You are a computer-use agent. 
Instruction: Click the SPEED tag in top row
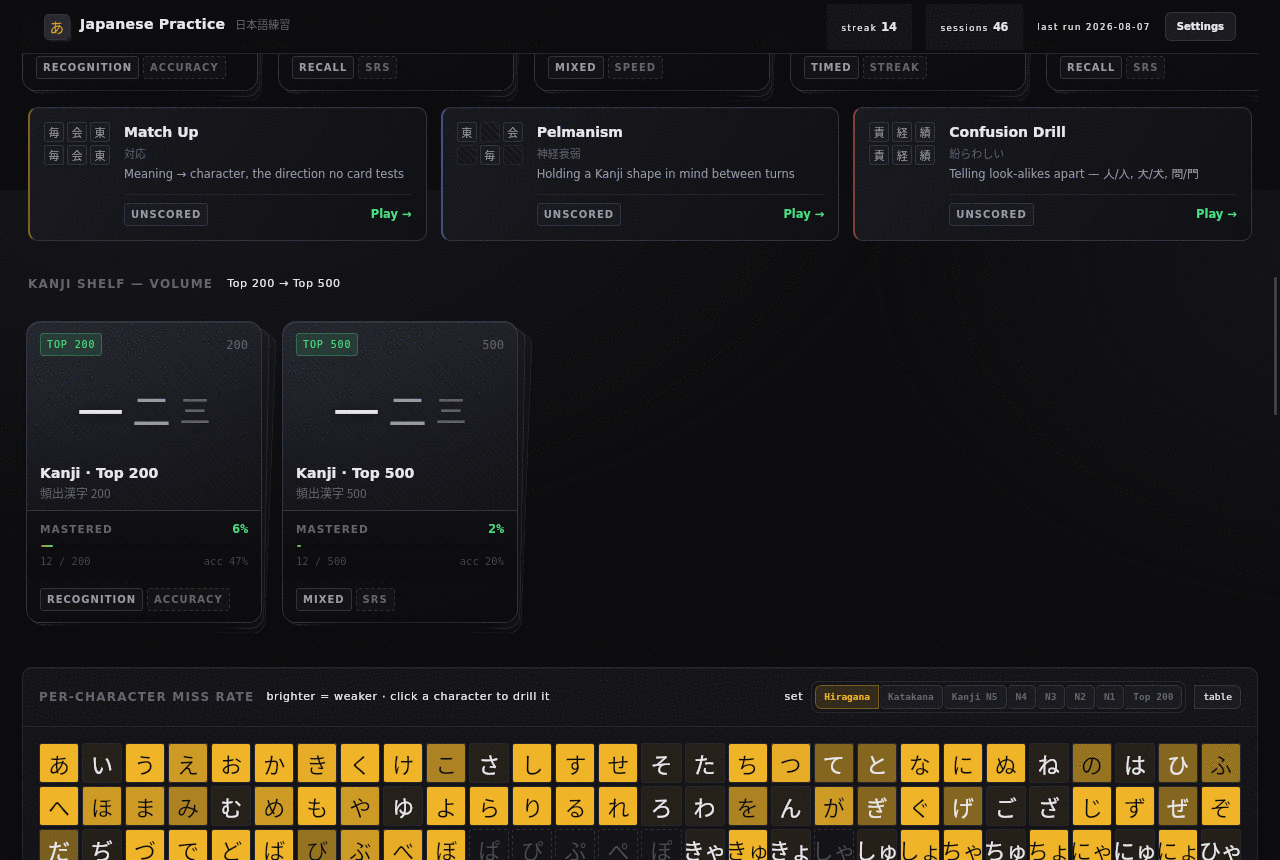635,67
